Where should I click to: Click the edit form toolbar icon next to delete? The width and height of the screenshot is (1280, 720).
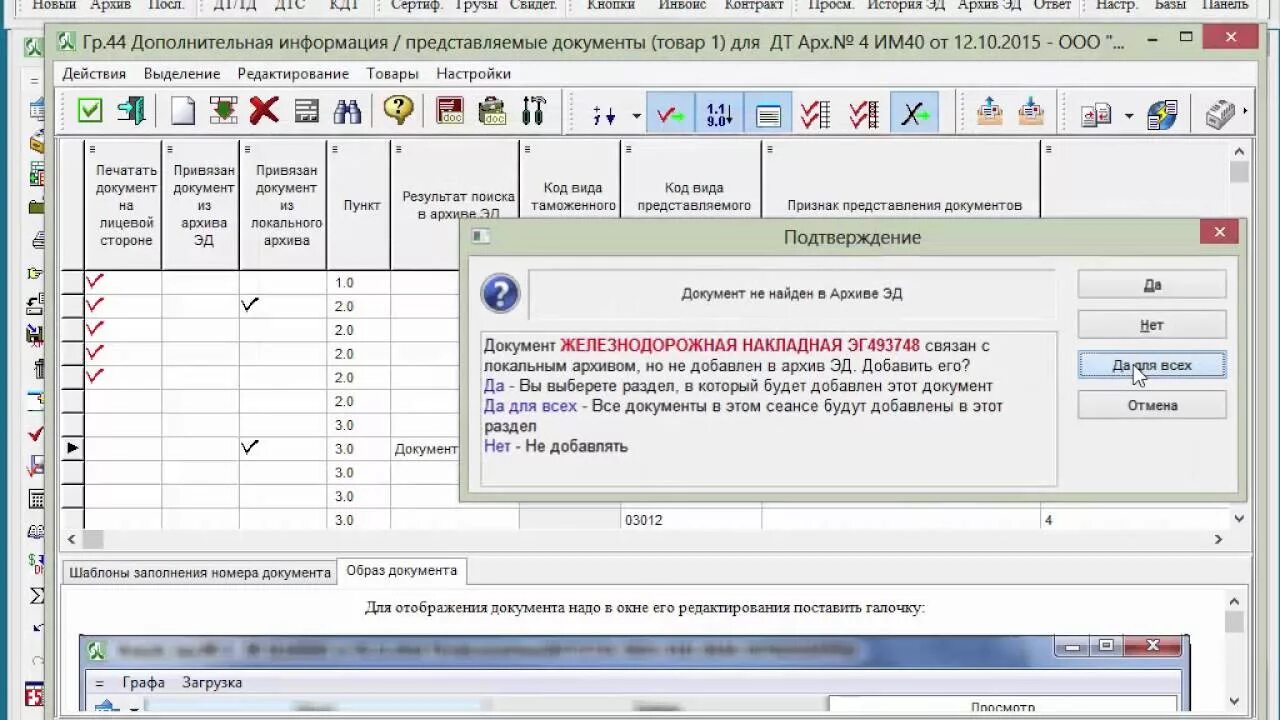306,111
